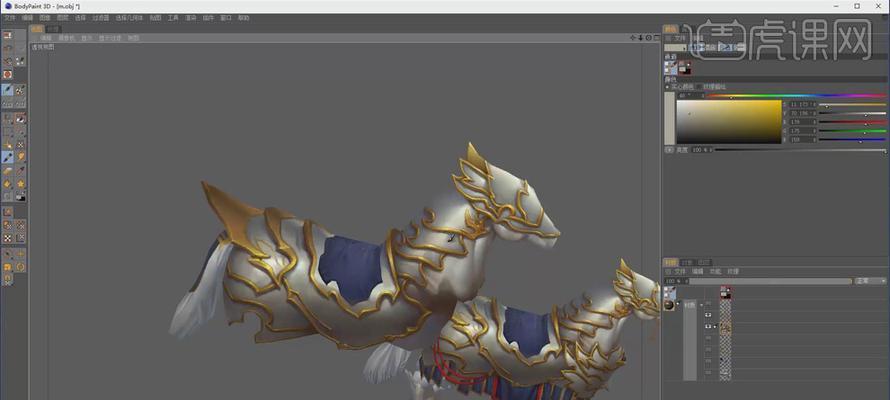The image size is (890, 400).
Task: Open the preset dropdown under color panel menu
Action: (x=675, y=48)
